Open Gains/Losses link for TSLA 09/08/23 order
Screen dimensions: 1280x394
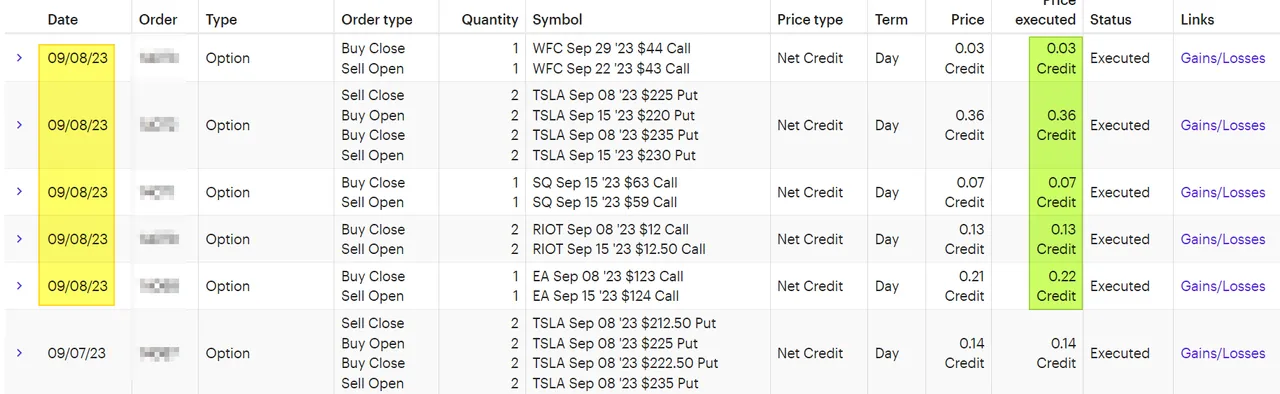click(1222, 125)
